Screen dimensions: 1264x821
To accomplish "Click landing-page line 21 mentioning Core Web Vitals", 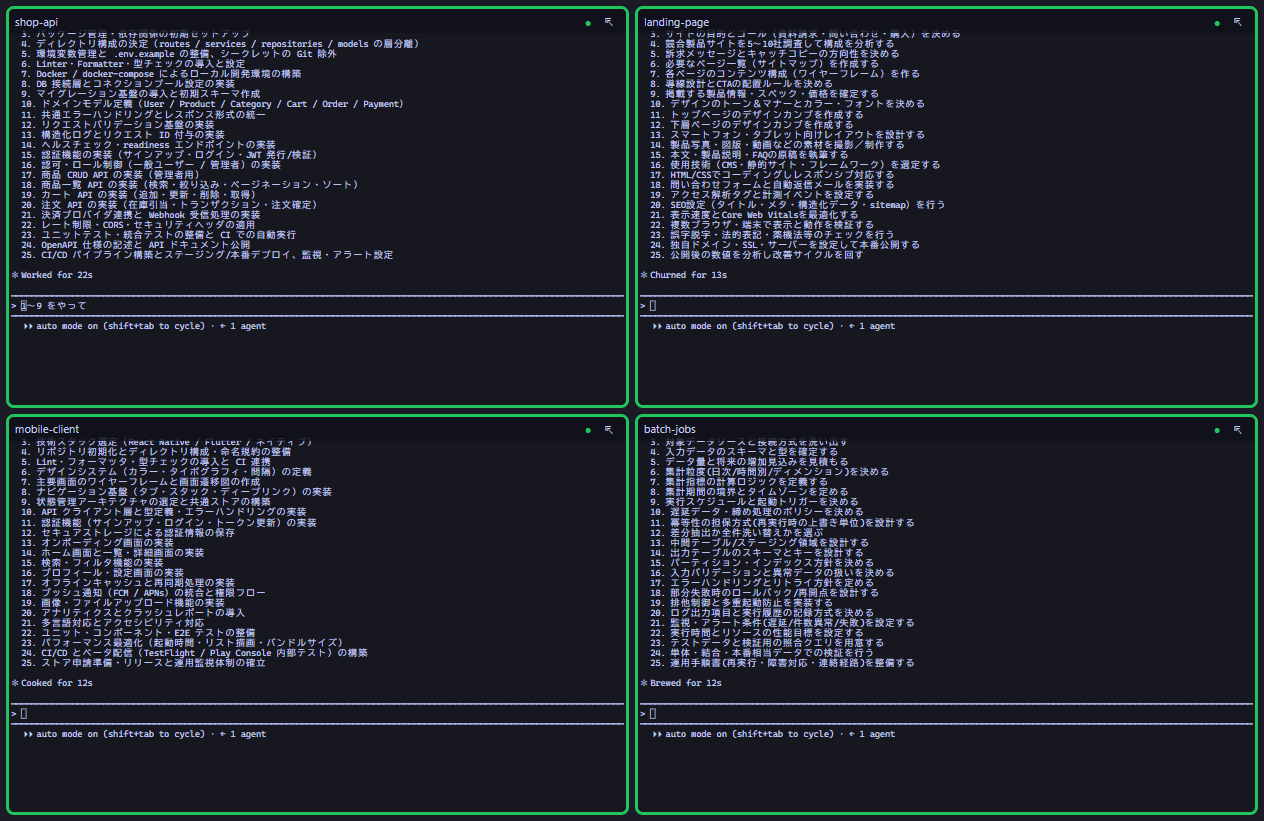I will click(x=754, y=215).
